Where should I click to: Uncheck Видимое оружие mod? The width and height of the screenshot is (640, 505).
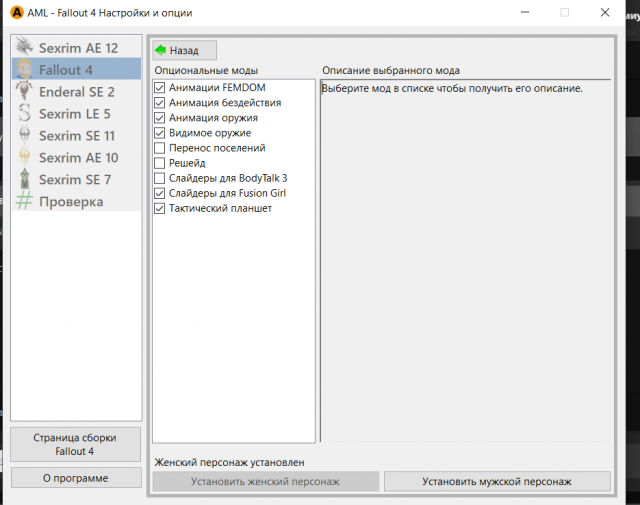tap(160, 133)
